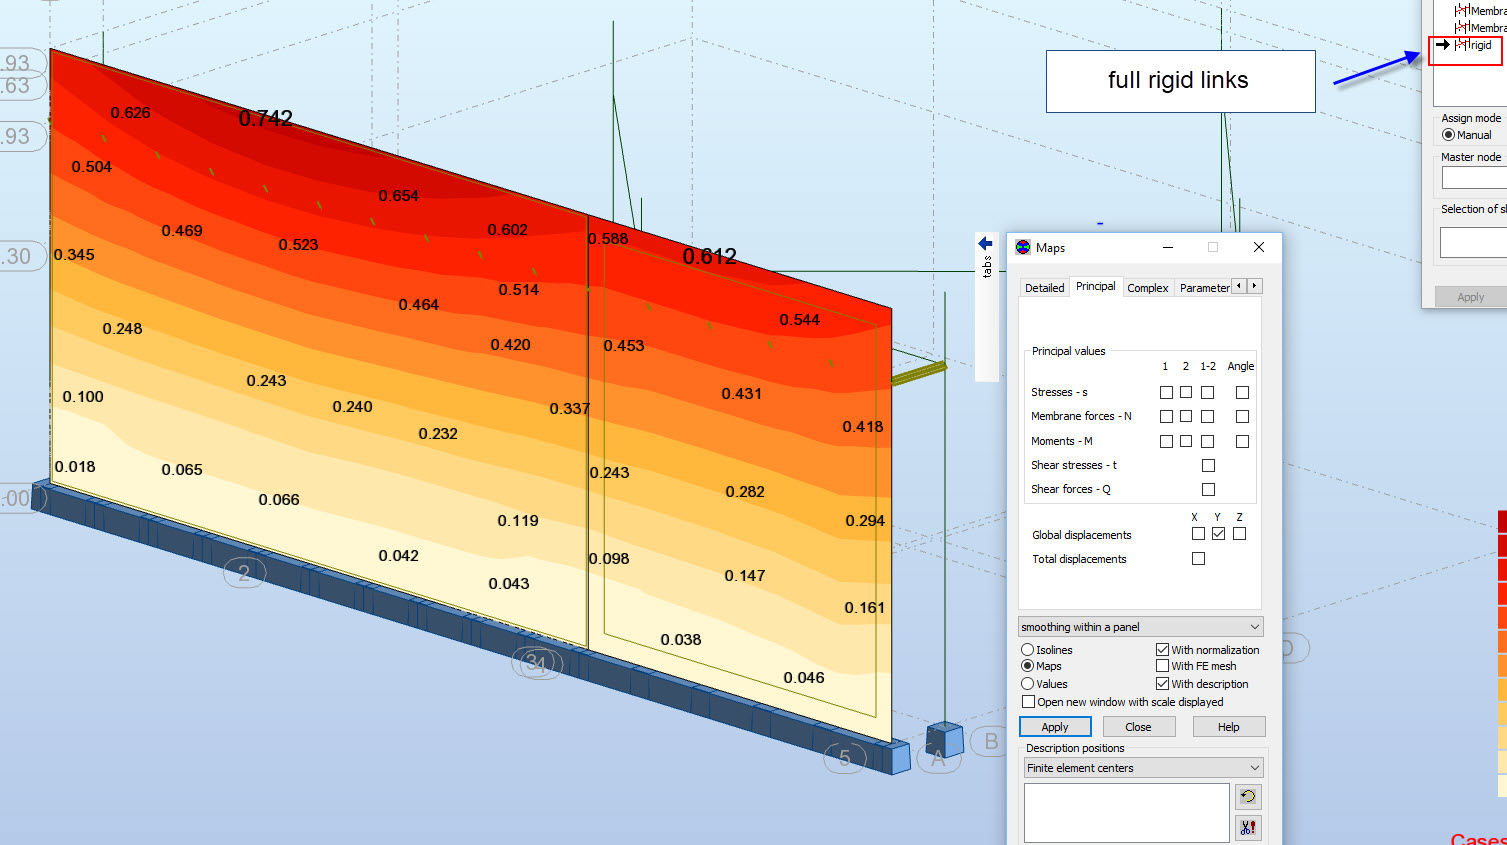Select the Values radio button

coord(1028,684)
